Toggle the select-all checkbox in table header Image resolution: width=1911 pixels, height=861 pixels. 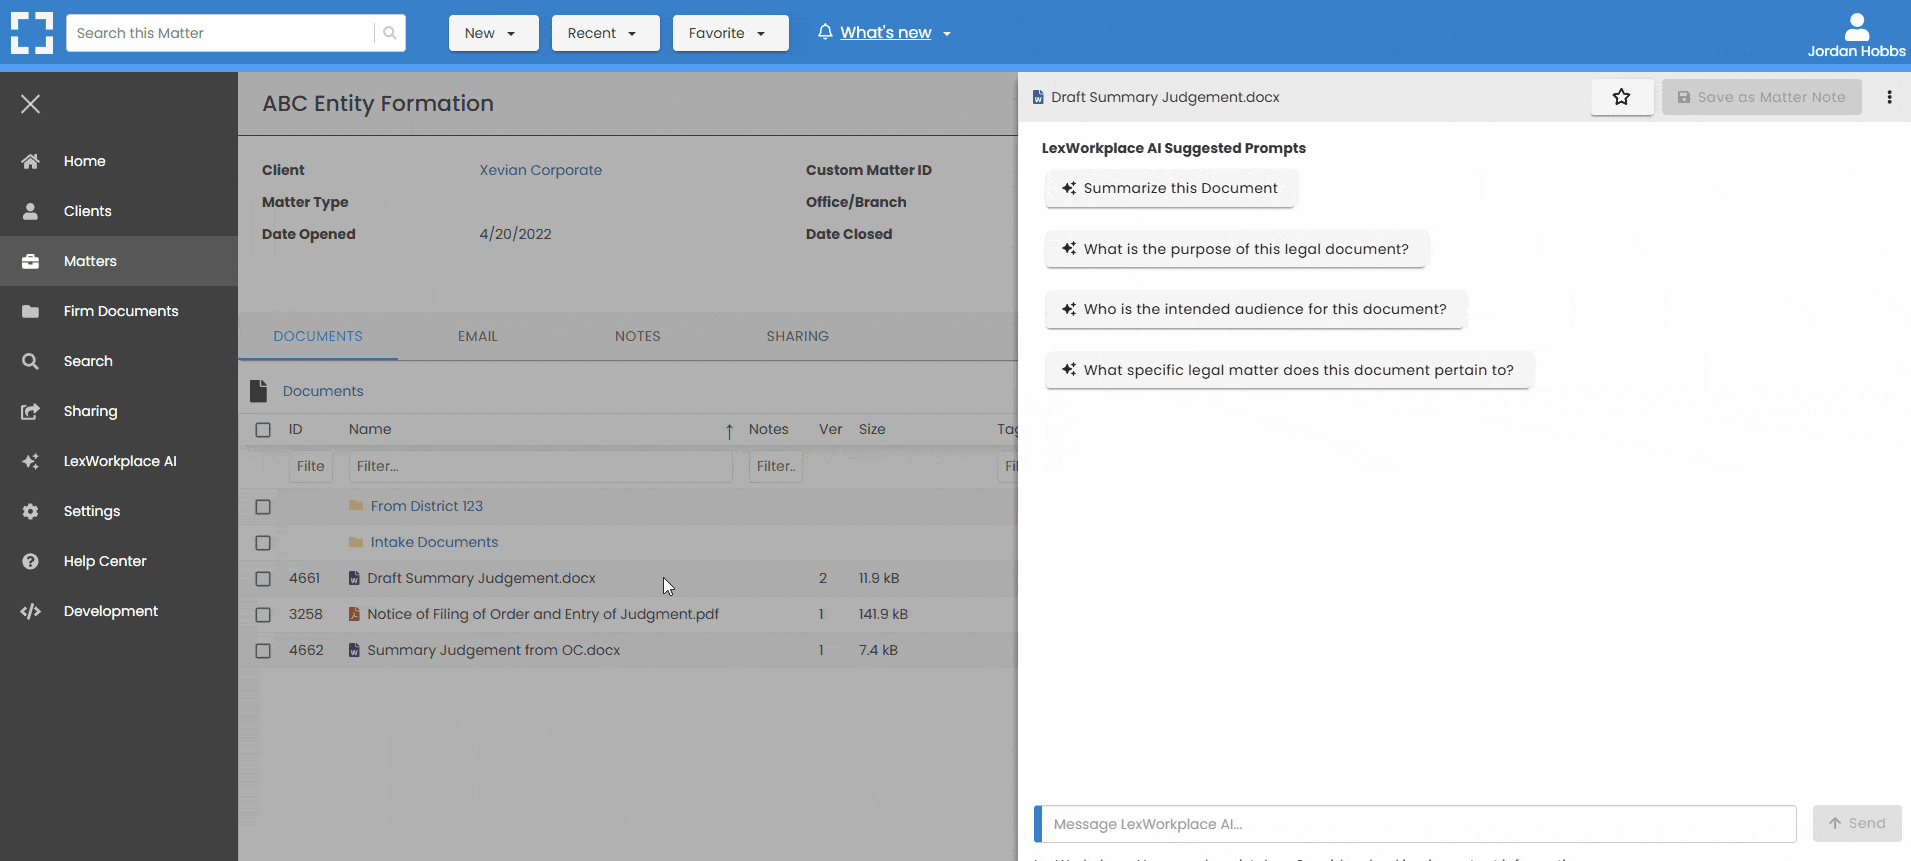pos(263,430)
